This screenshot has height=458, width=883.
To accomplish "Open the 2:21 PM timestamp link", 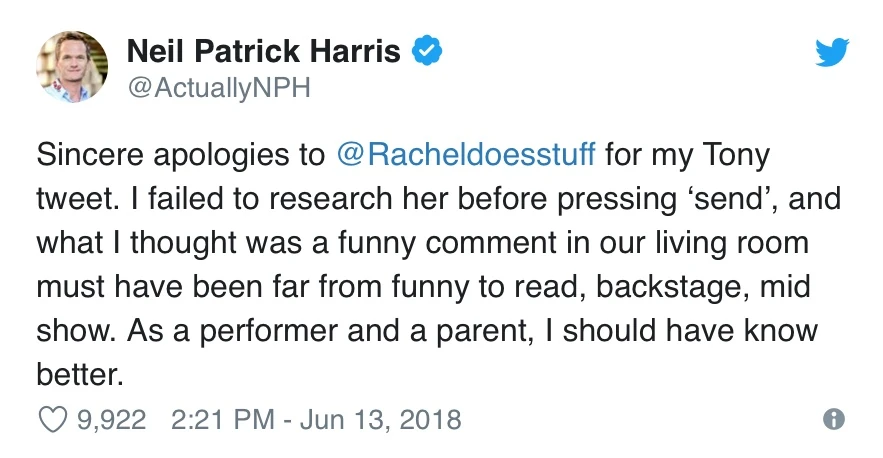I will pyautogui.click(x=222, y=419).
